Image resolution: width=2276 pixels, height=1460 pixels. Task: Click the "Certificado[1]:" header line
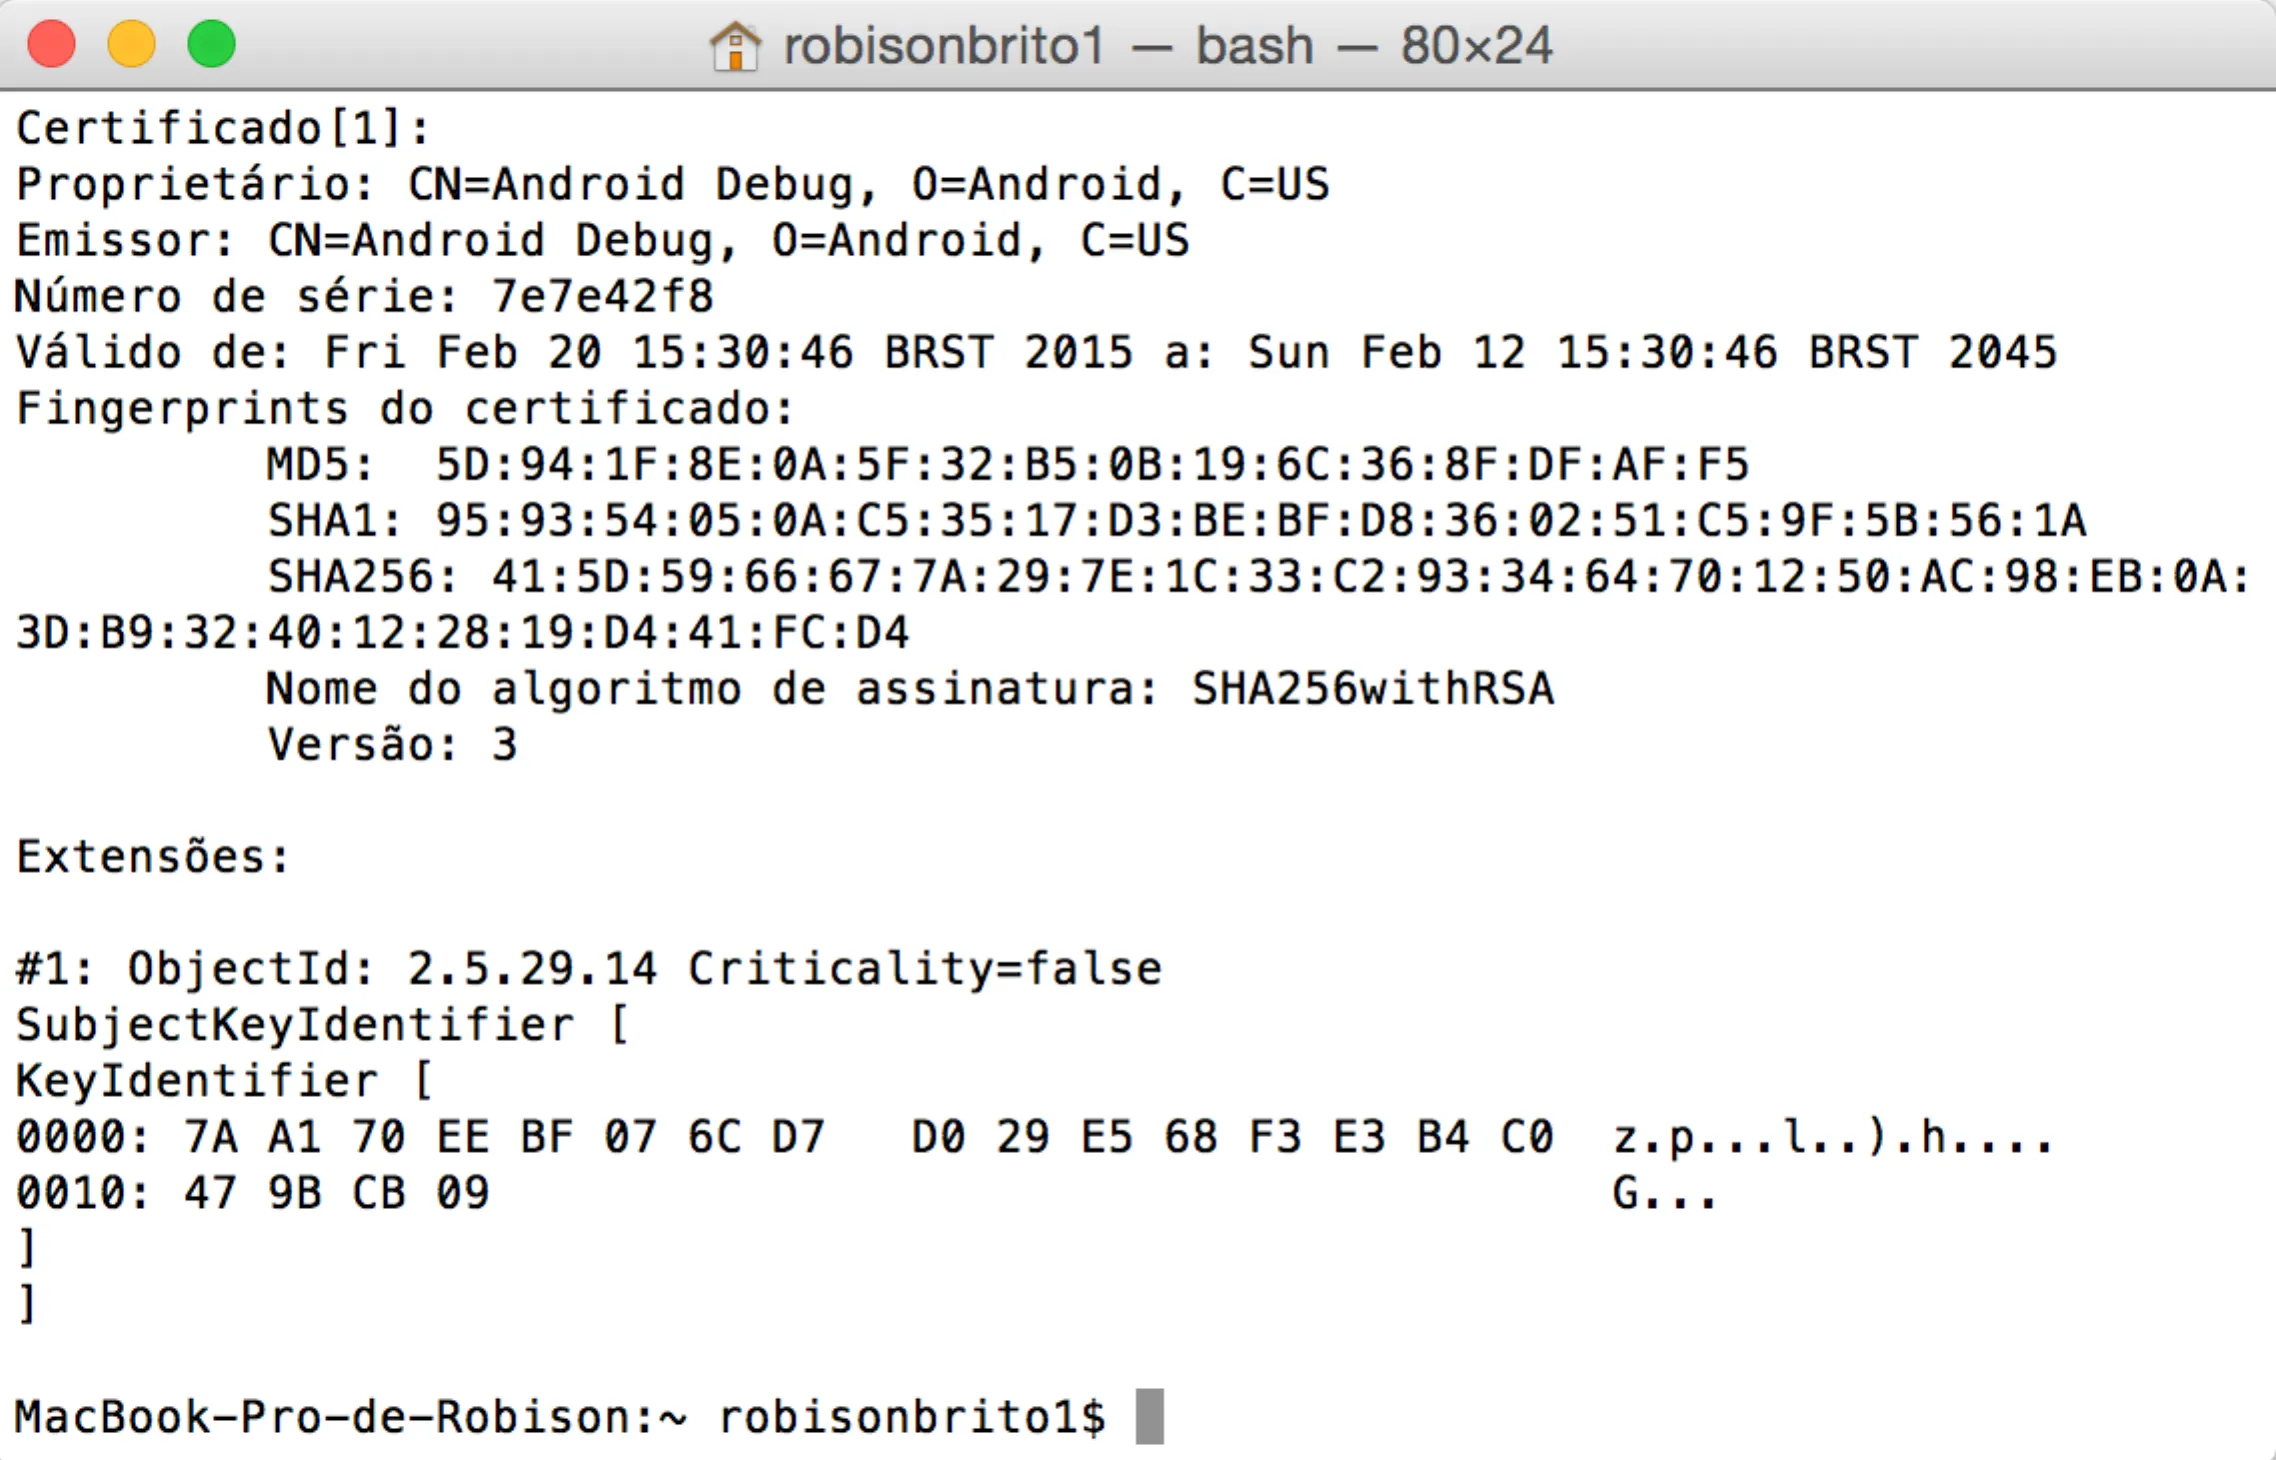point(223,129)
